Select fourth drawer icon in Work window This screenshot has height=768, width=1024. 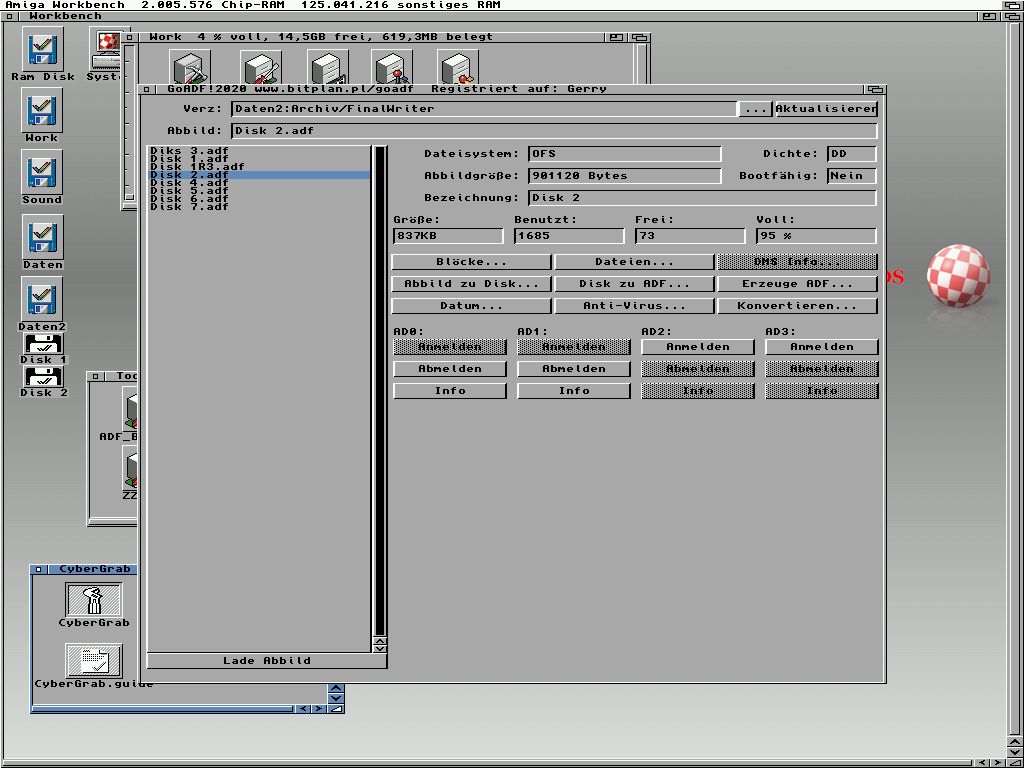pyautogui.click(x=392, y=67)
